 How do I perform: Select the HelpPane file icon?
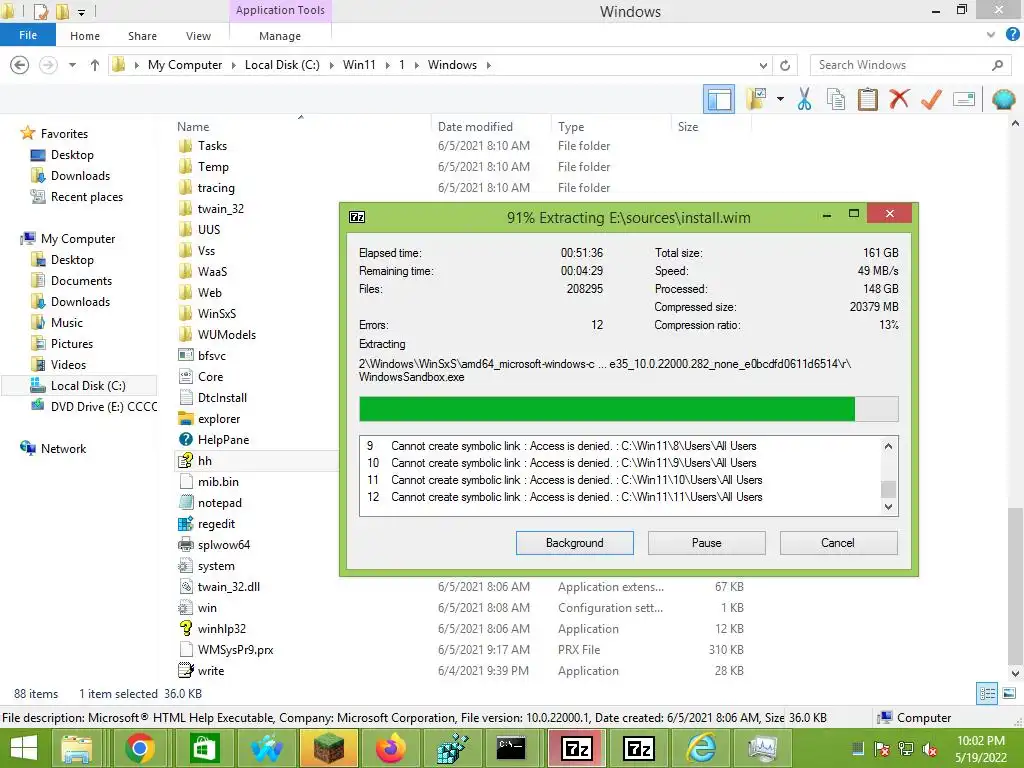coord(186,440)
